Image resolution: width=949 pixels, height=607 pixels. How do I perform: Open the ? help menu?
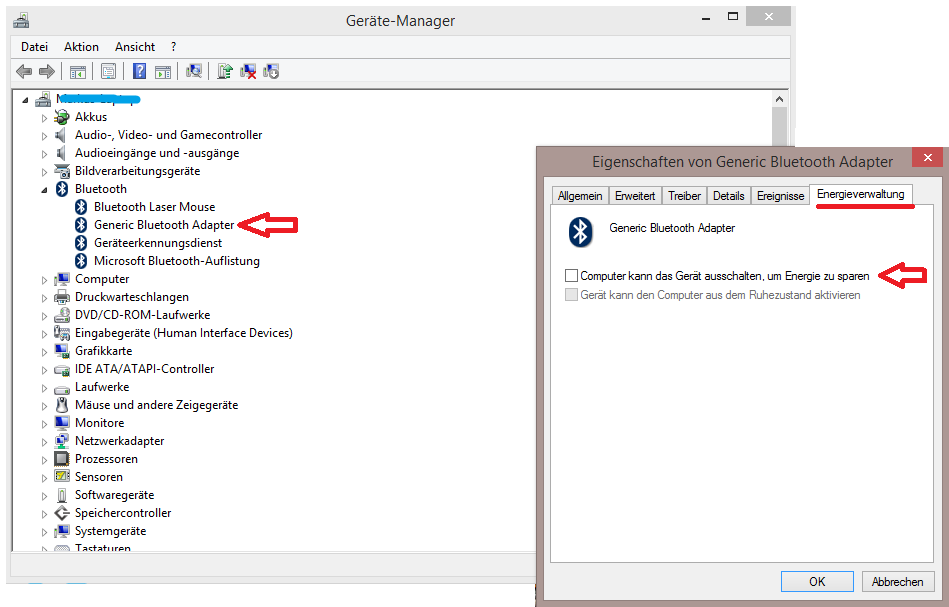pyautogui.click(x=174, y=47)
